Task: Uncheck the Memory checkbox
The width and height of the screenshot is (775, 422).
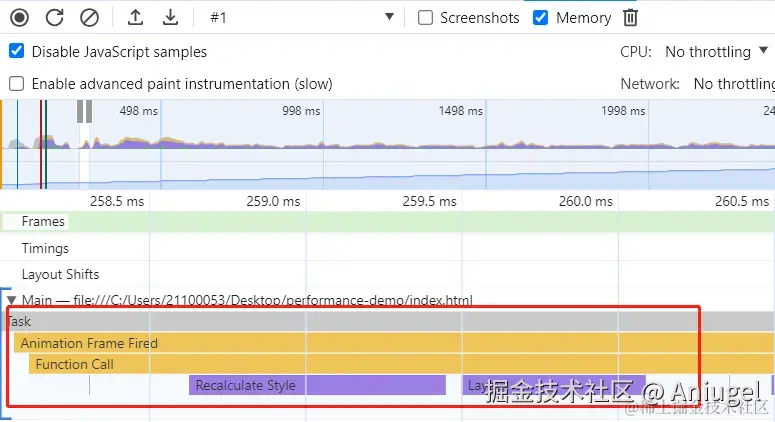Action: pyautogui.click(x=541, y=17)
